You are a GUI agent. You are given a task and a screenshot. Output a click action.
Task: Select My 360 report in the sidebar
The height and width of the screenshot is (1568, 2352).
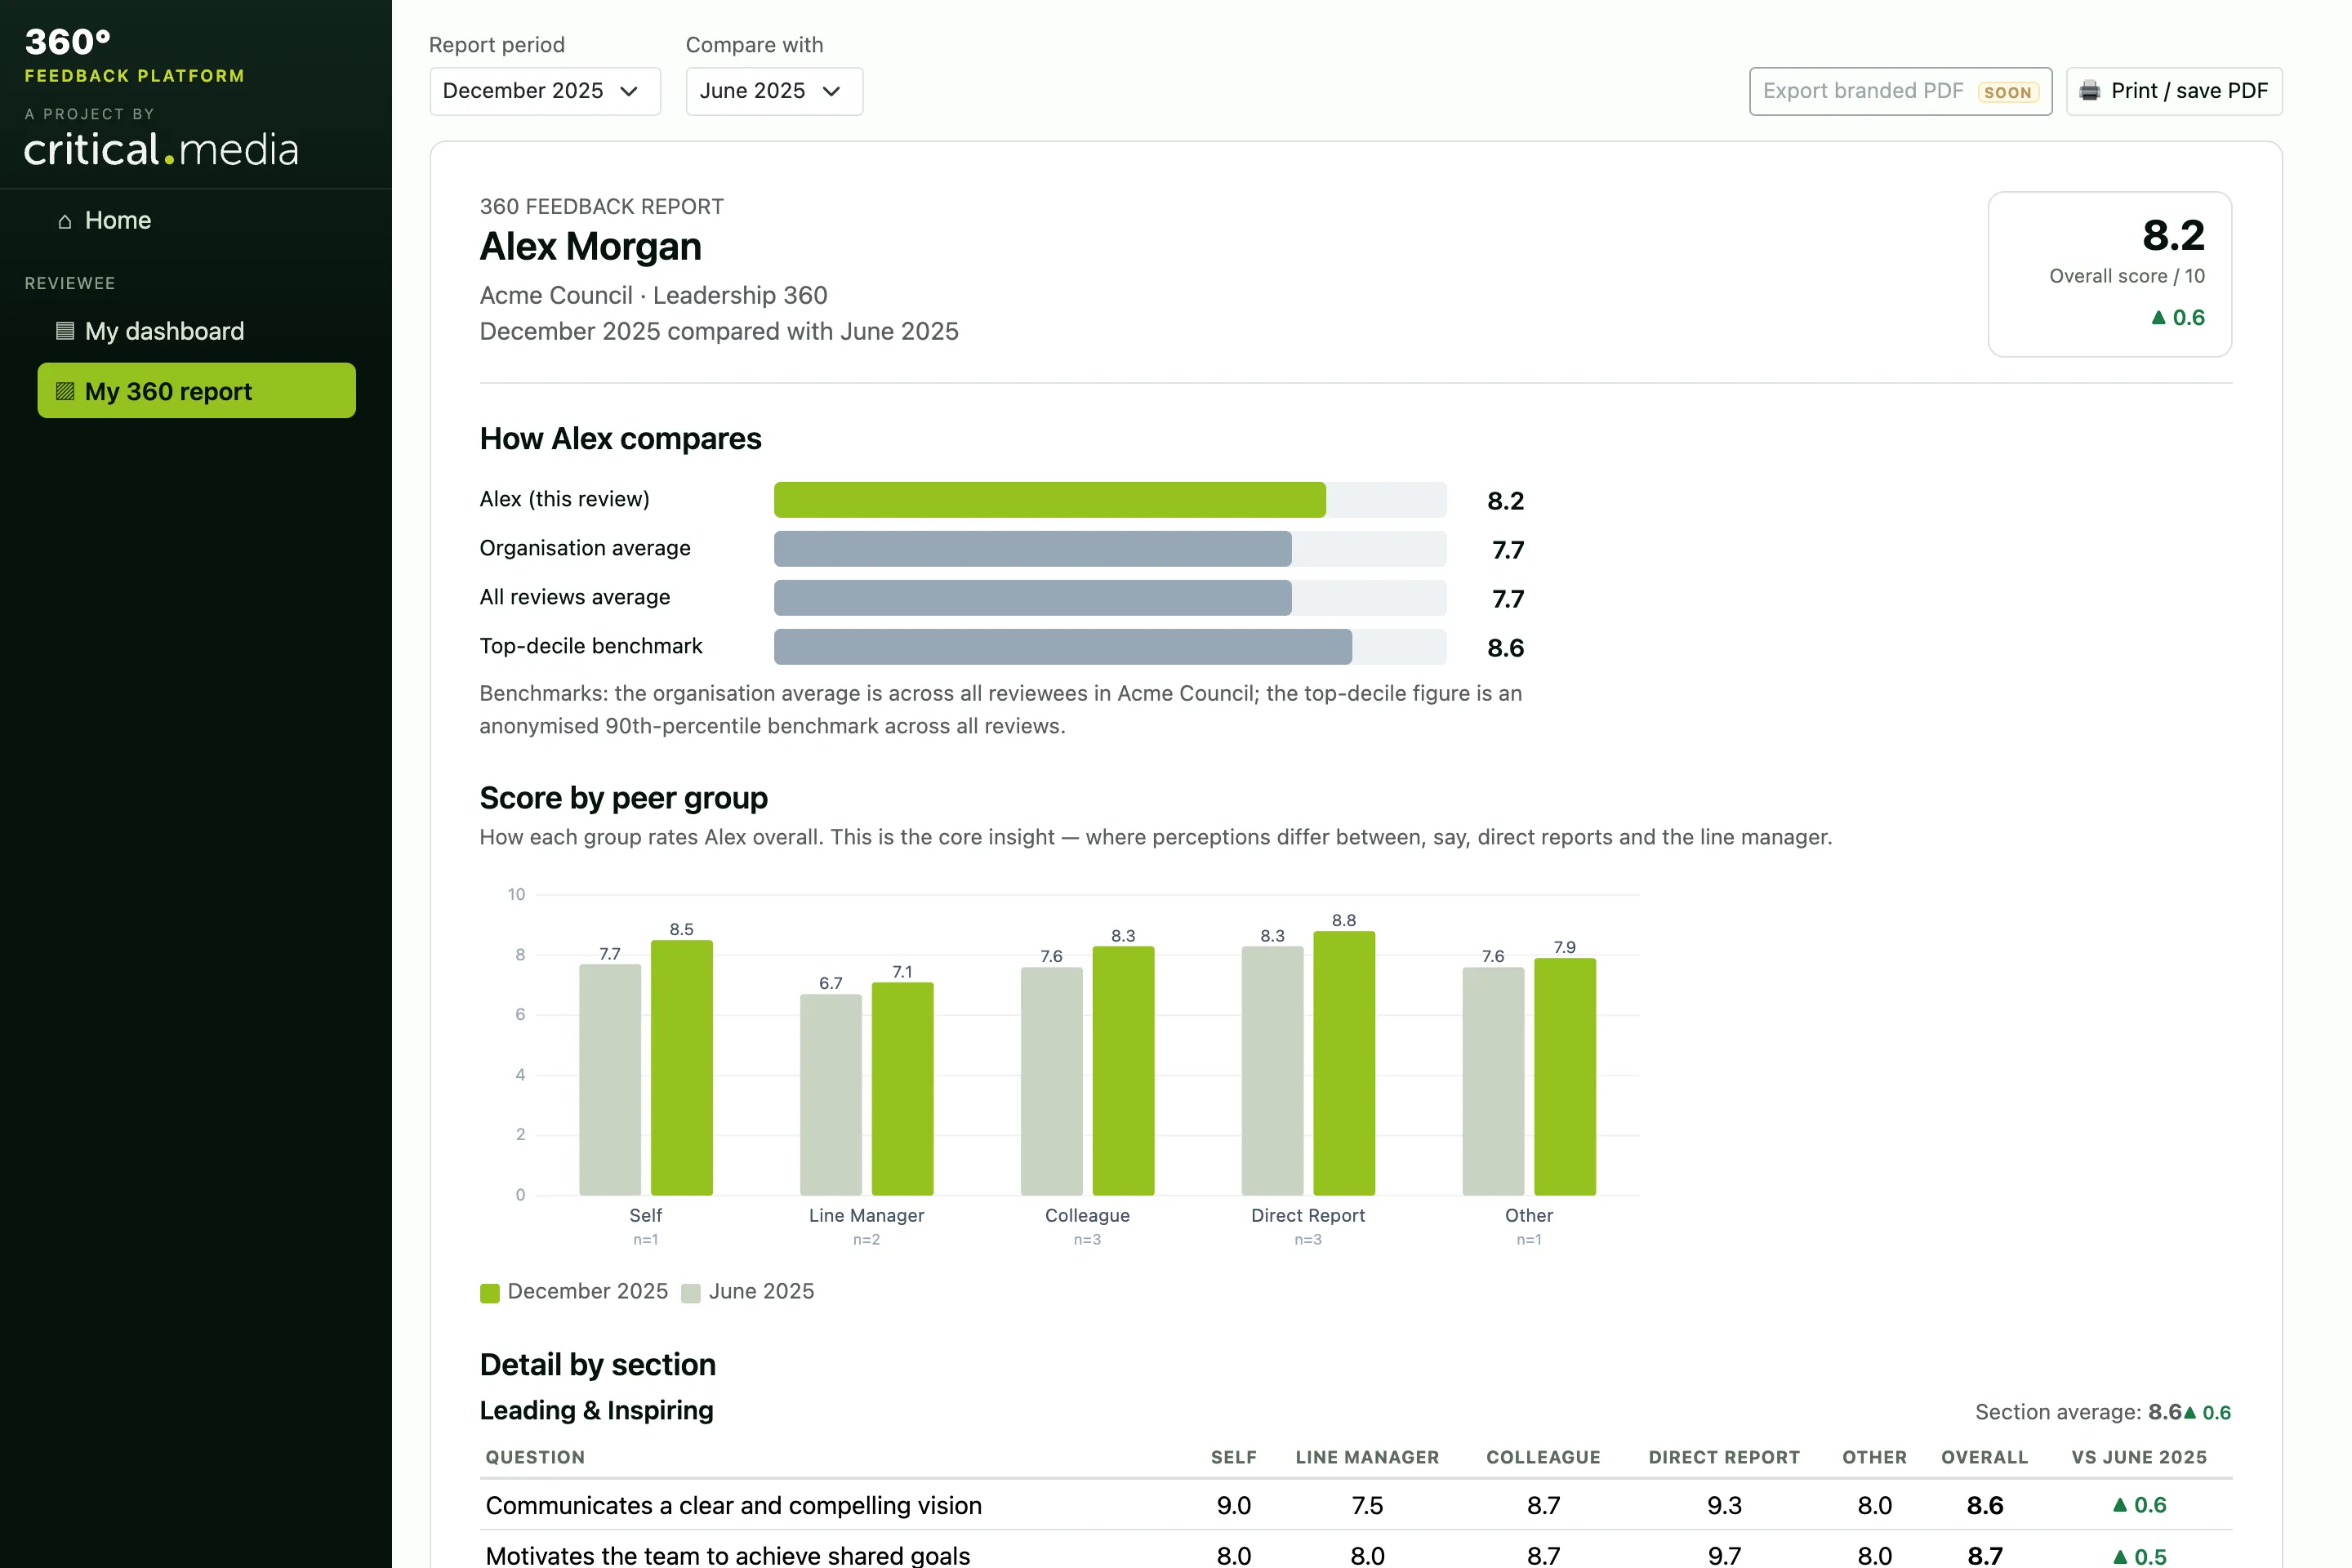196,391
